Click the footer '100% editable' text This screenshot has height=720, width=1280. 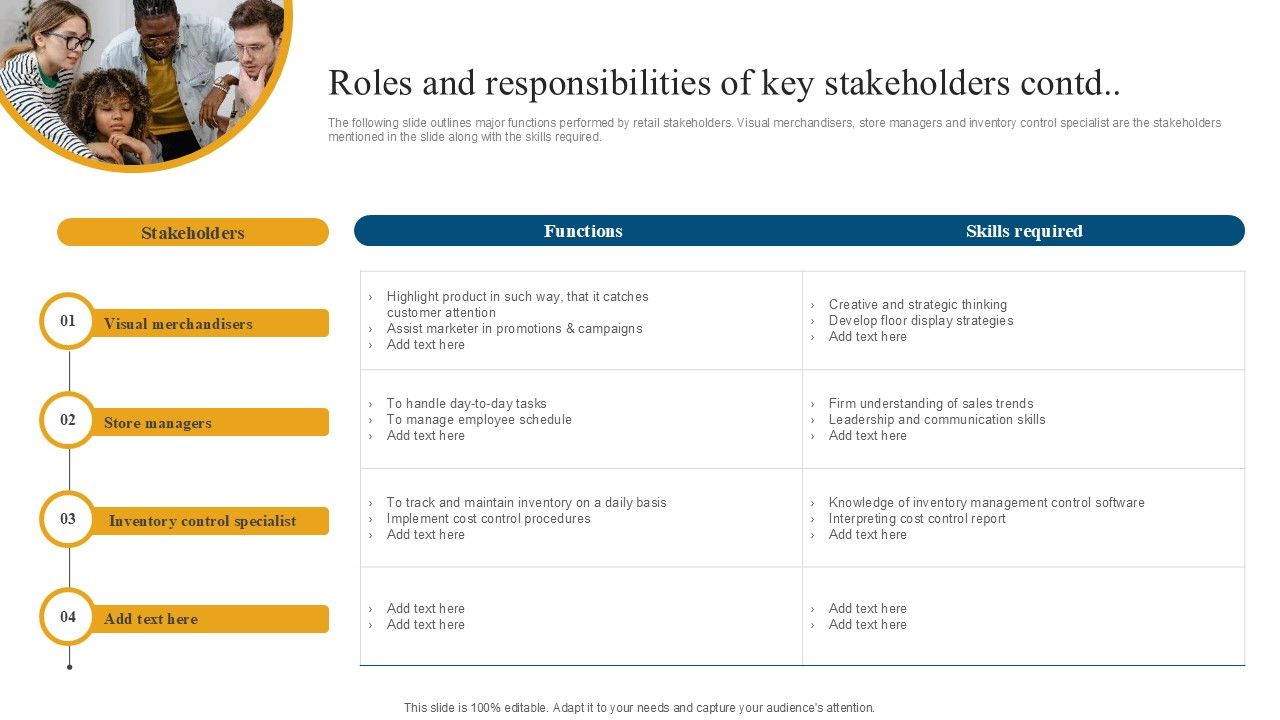(639, 708)
